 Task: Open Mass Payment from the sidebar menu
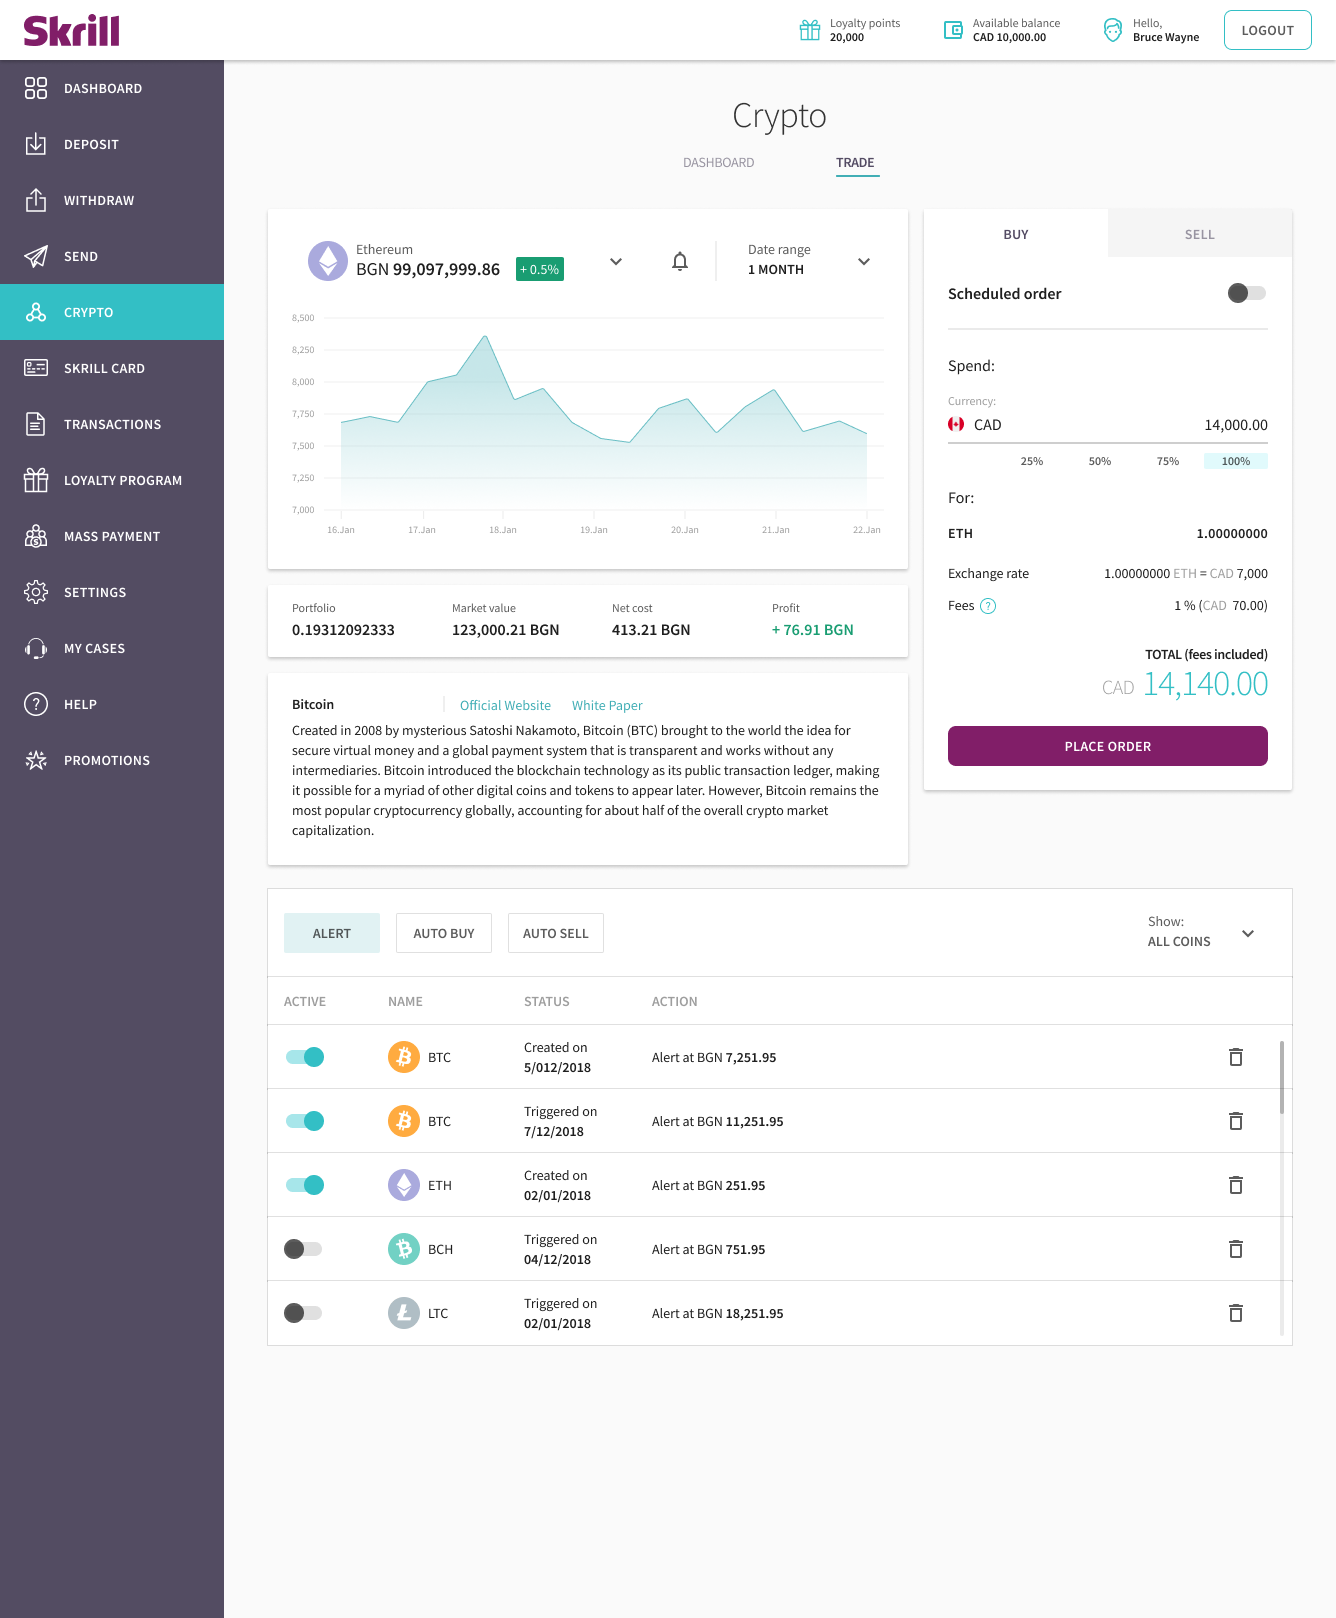[x=112, y=536]
